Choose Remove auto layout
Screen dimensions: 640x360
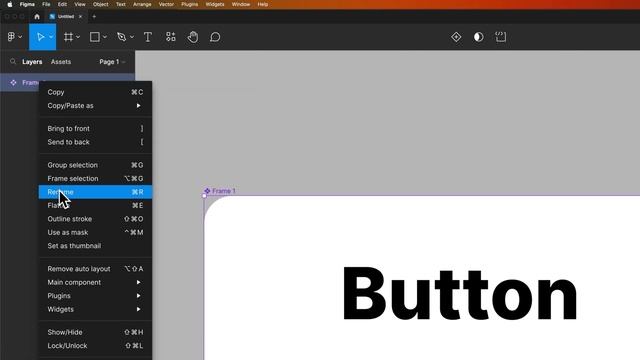click(95, 269)
